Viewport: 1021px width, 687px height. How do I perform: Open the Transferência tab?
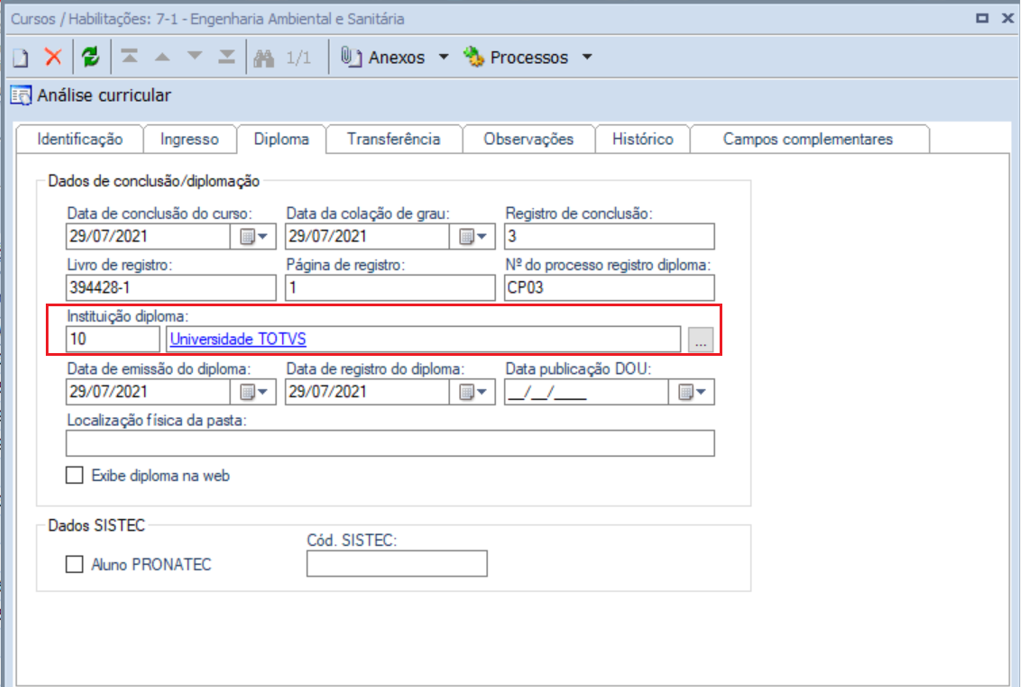(x=393, y=139)
